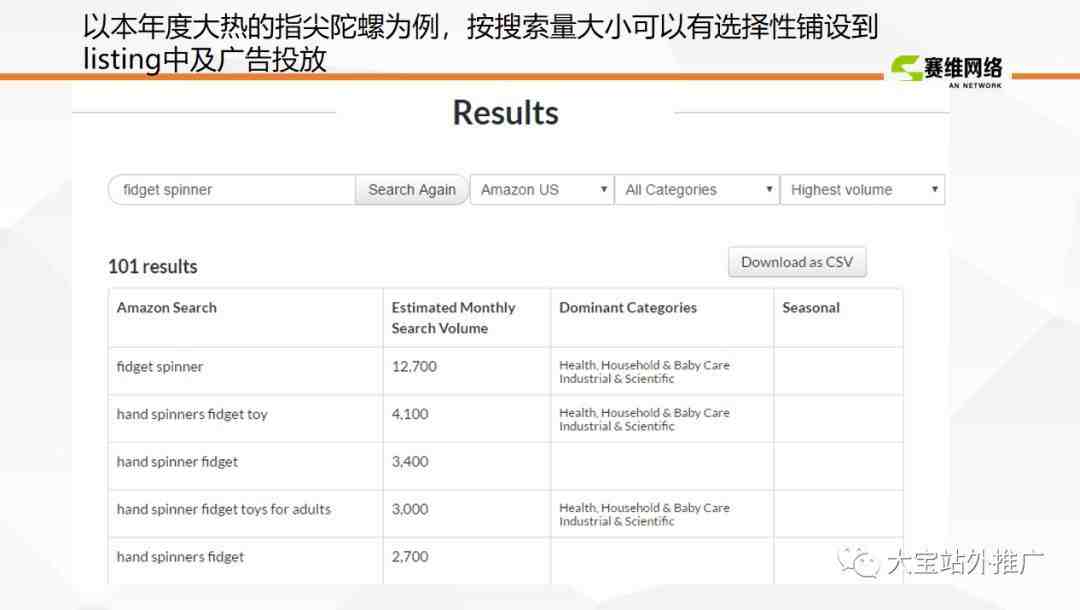
Task: Click the Search Again button
Action: click(x=412, y=189)
